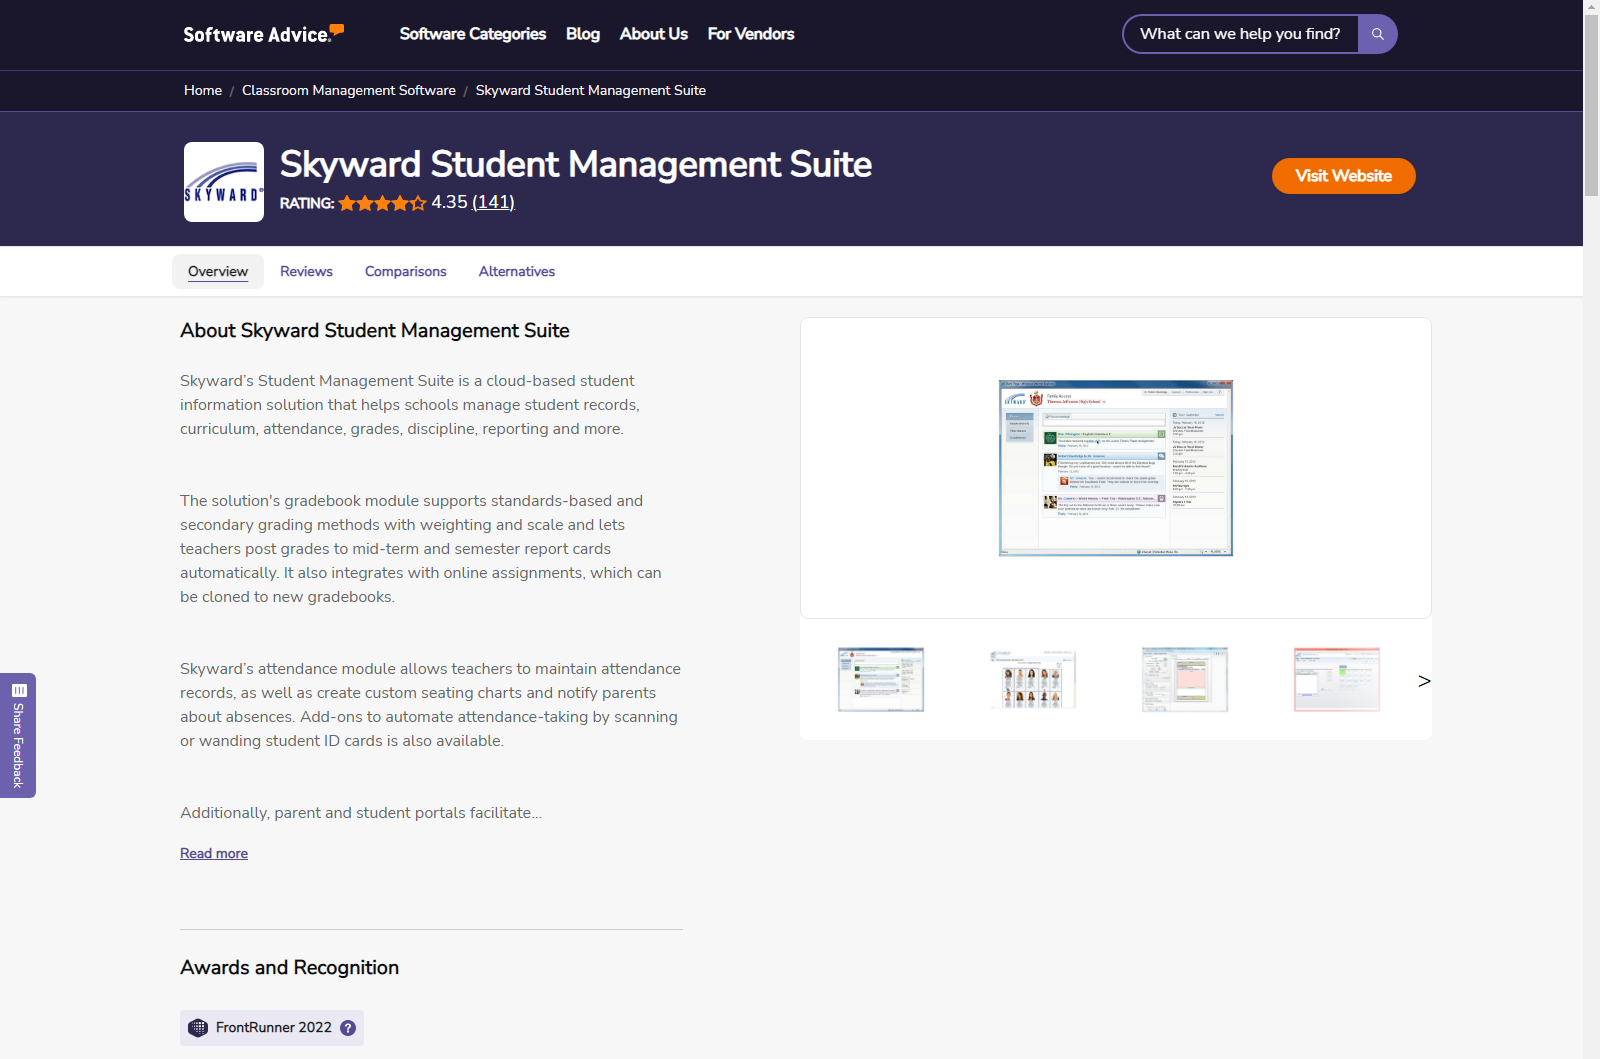1600x1059 pixels.
Task: Switch to the Reviews tab
Action: [306, 272]
